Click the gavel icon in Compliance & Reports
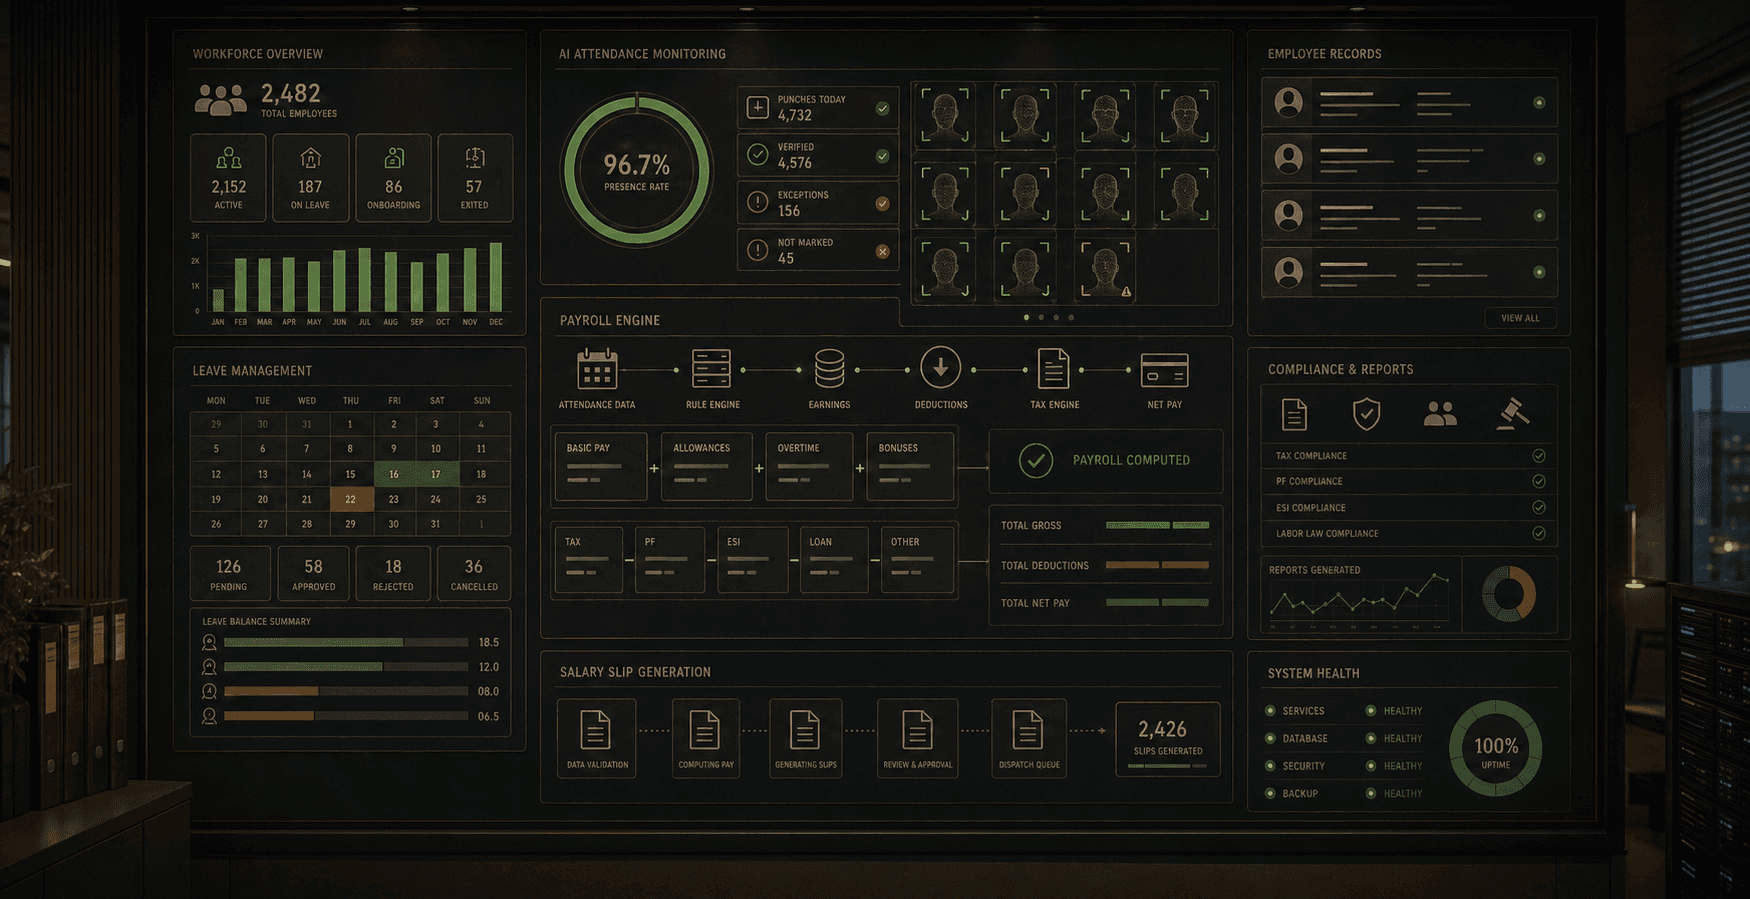Image resolution: width=1750 pixels, height=899 pixels. [x=1512, y=413]
